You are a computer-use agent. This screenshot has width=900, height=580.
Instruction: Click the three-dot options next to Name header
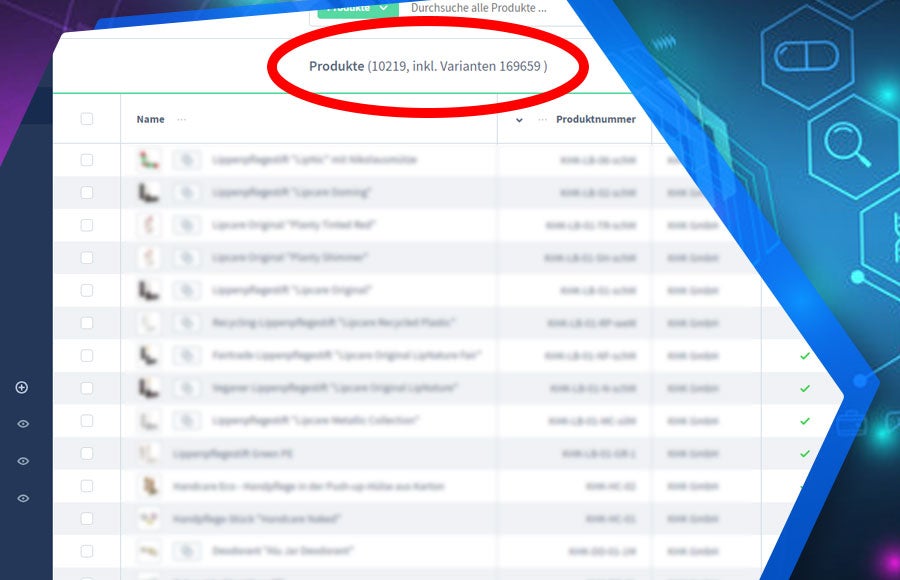[x=181, y=120]
